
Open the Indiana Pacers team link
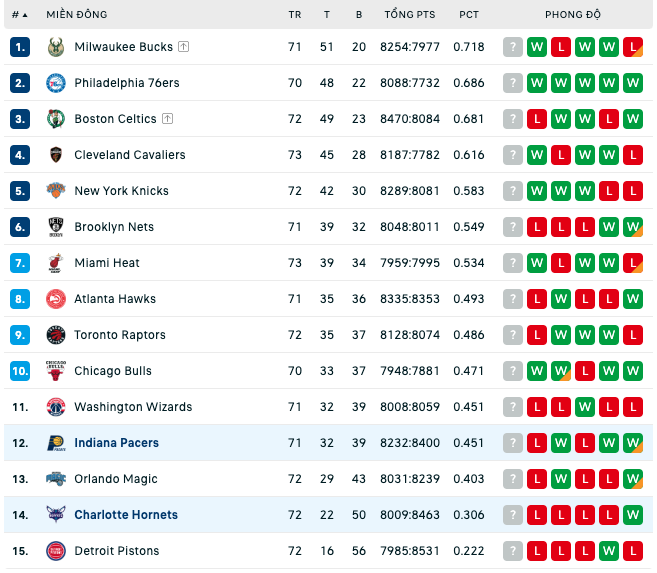click(x=116, y=443)
